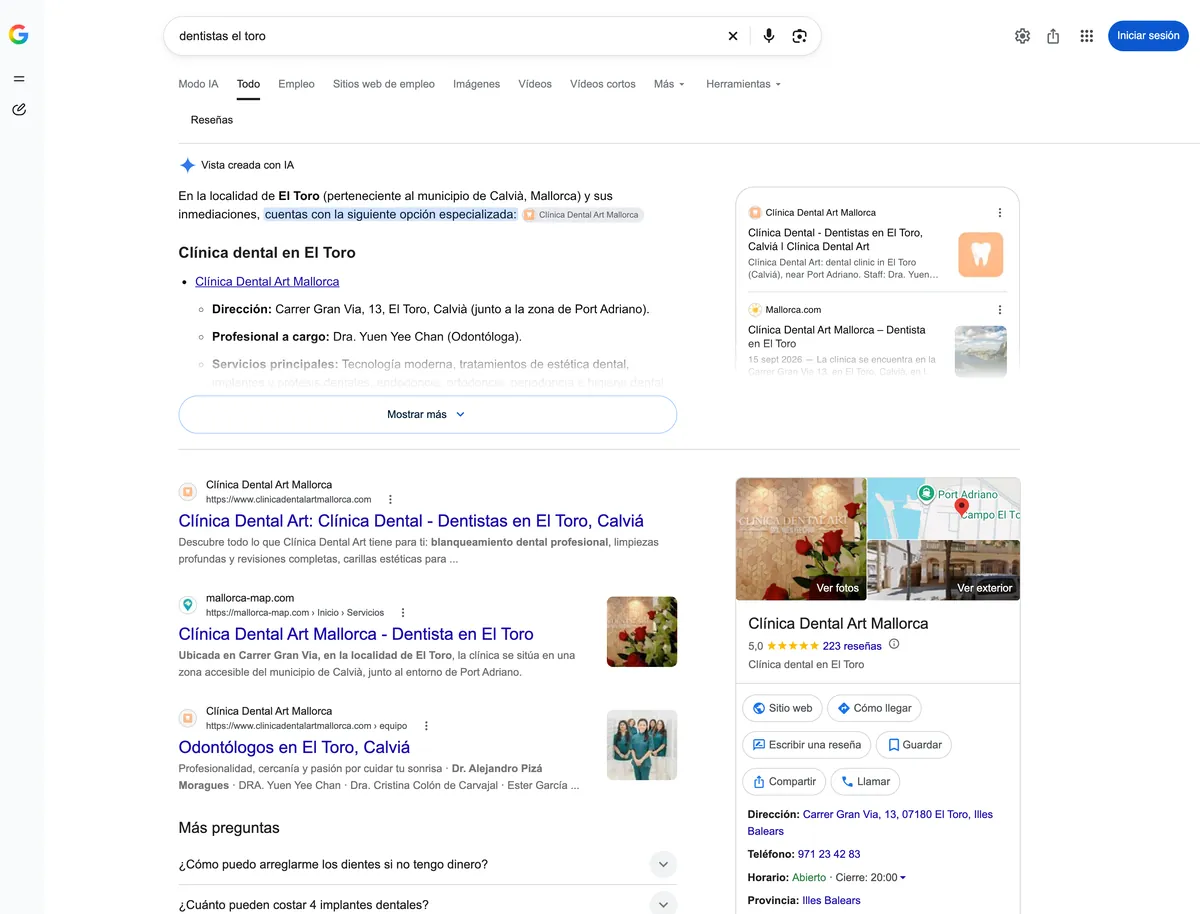Screen dimensions: 1200x914
Task: Expand the question about fixing teeth without money
Action: (663, 864)
